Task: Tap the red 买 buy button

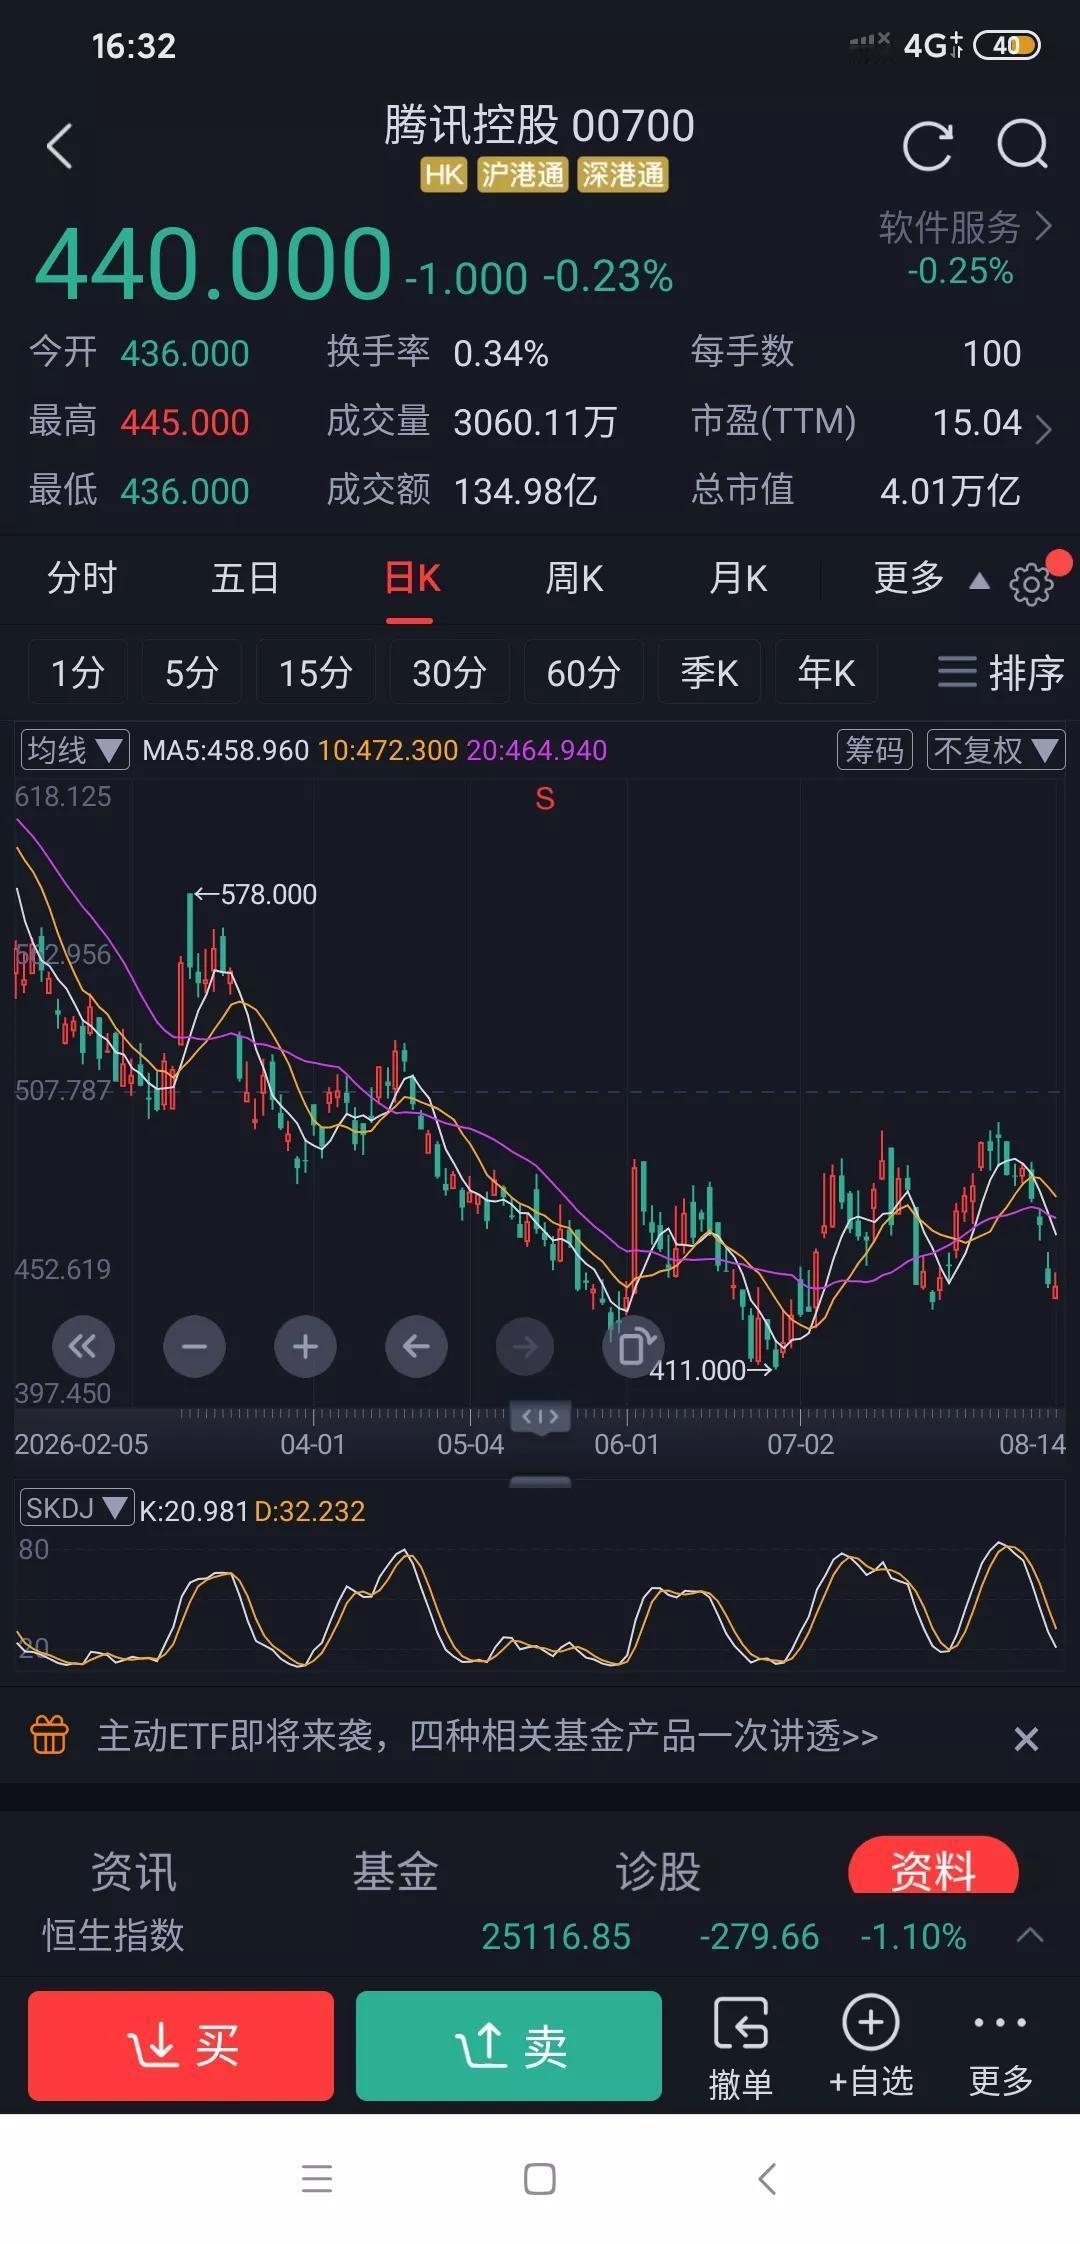Action: click(x=181, y=2045)
